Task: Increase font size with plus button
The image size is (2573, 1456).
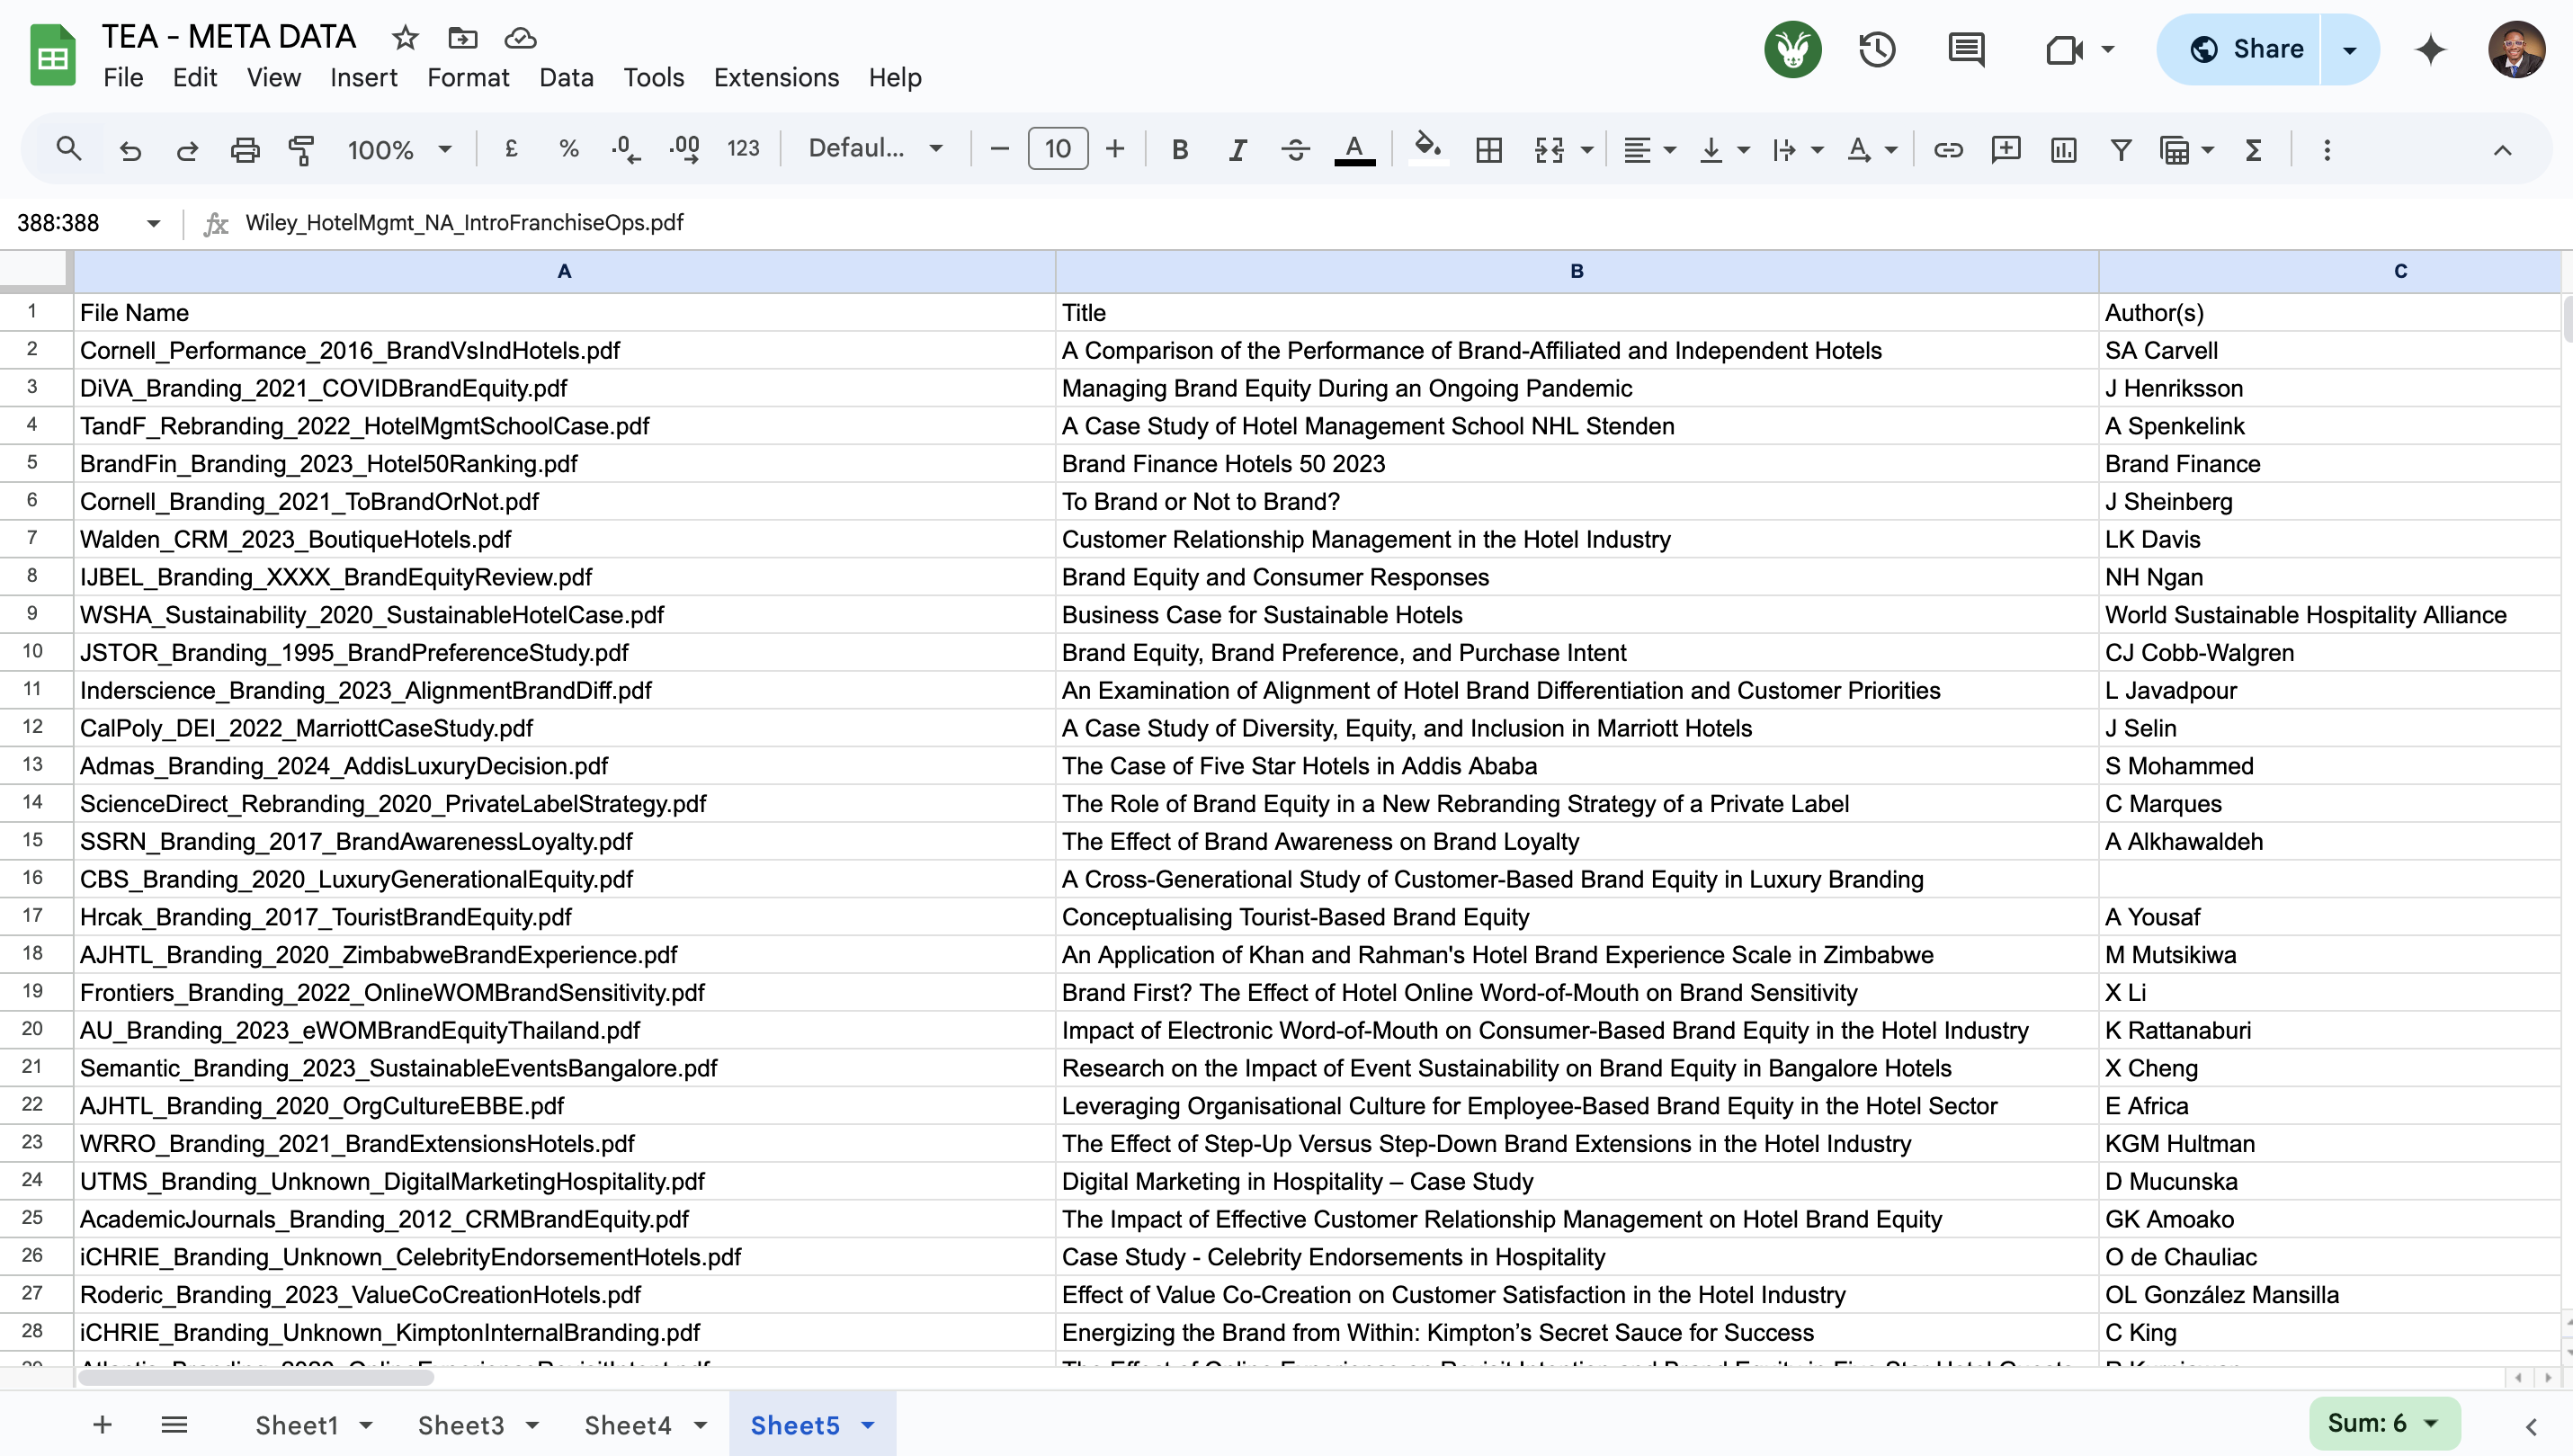Action: coord(1115,149)
